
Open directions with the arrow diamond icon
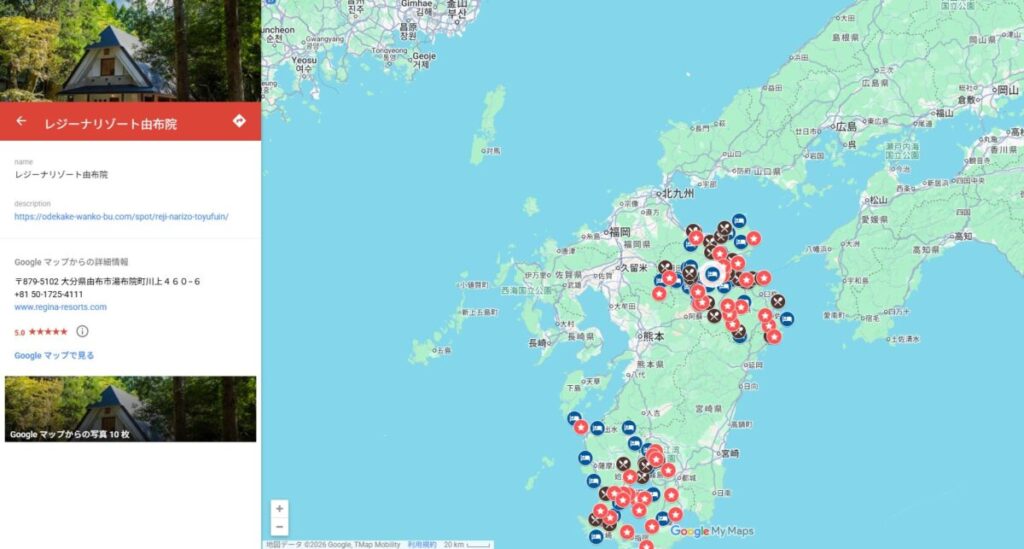[238, 121]
